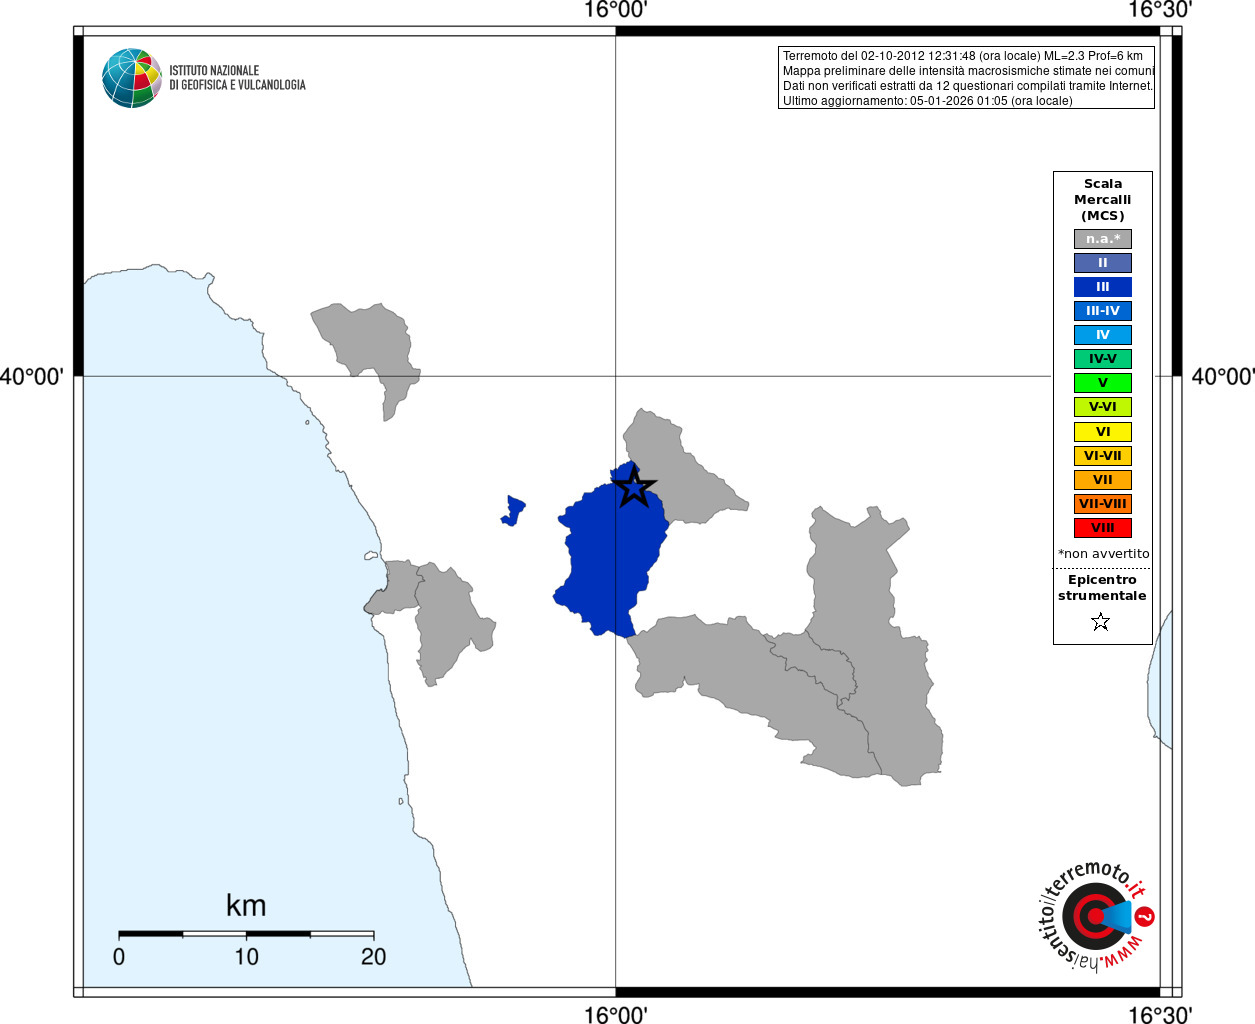1255x1024 pixels.
Task: Click the epicenter star on the map
Action: tap(634, 488)
